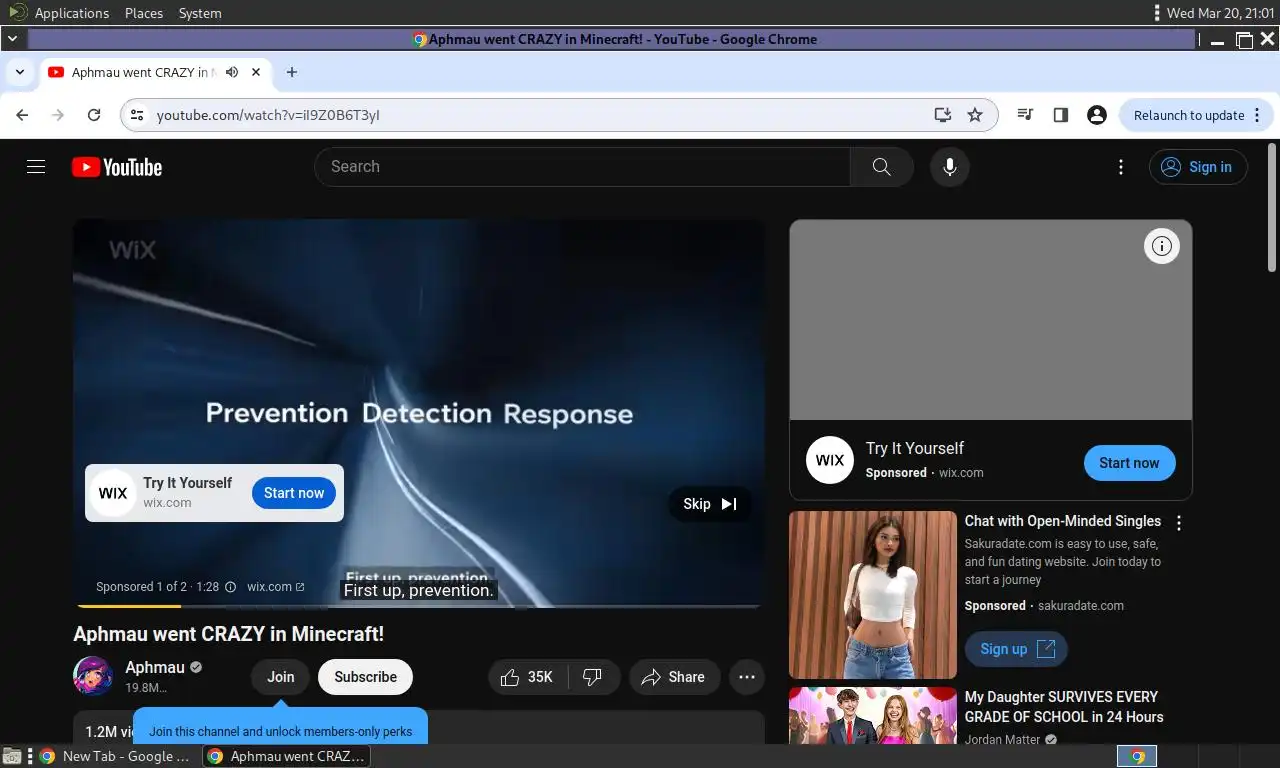
Task: Click the Sign in button
Action: [x=1198, y=167]
